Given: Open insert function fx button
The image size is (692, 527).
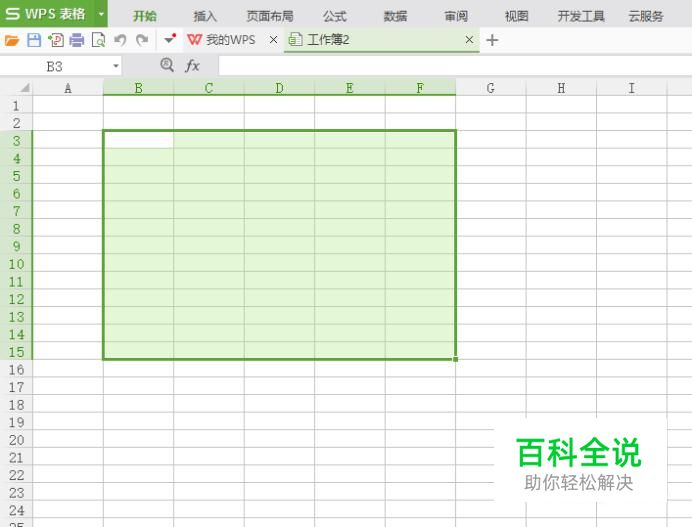Looking at the screenshot, I should (x=192, y=66).
